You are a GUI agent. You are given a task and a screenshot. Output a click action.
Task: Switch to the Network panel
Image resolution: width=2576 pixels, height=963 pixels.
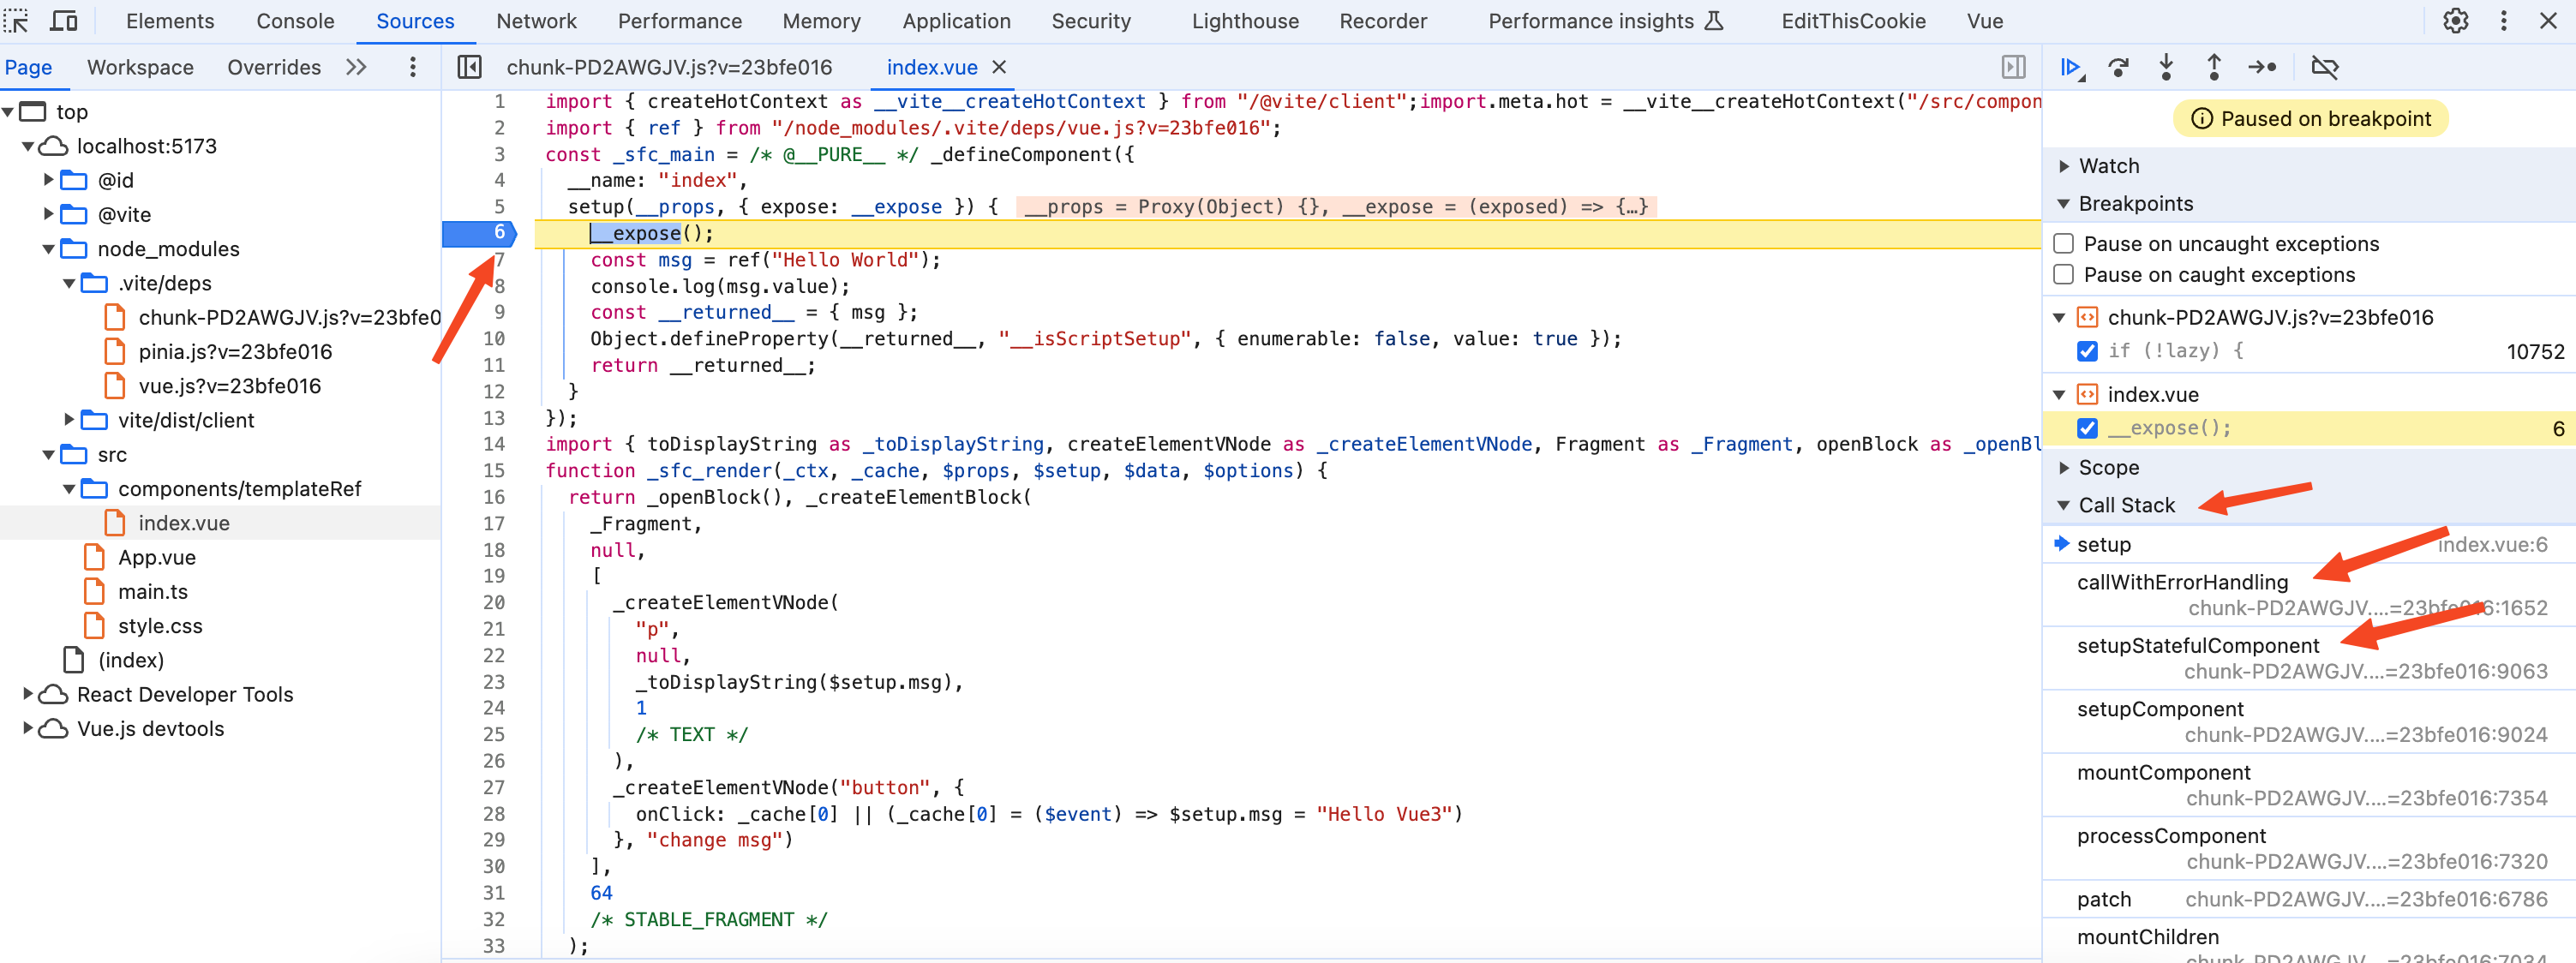click(536, 20)
